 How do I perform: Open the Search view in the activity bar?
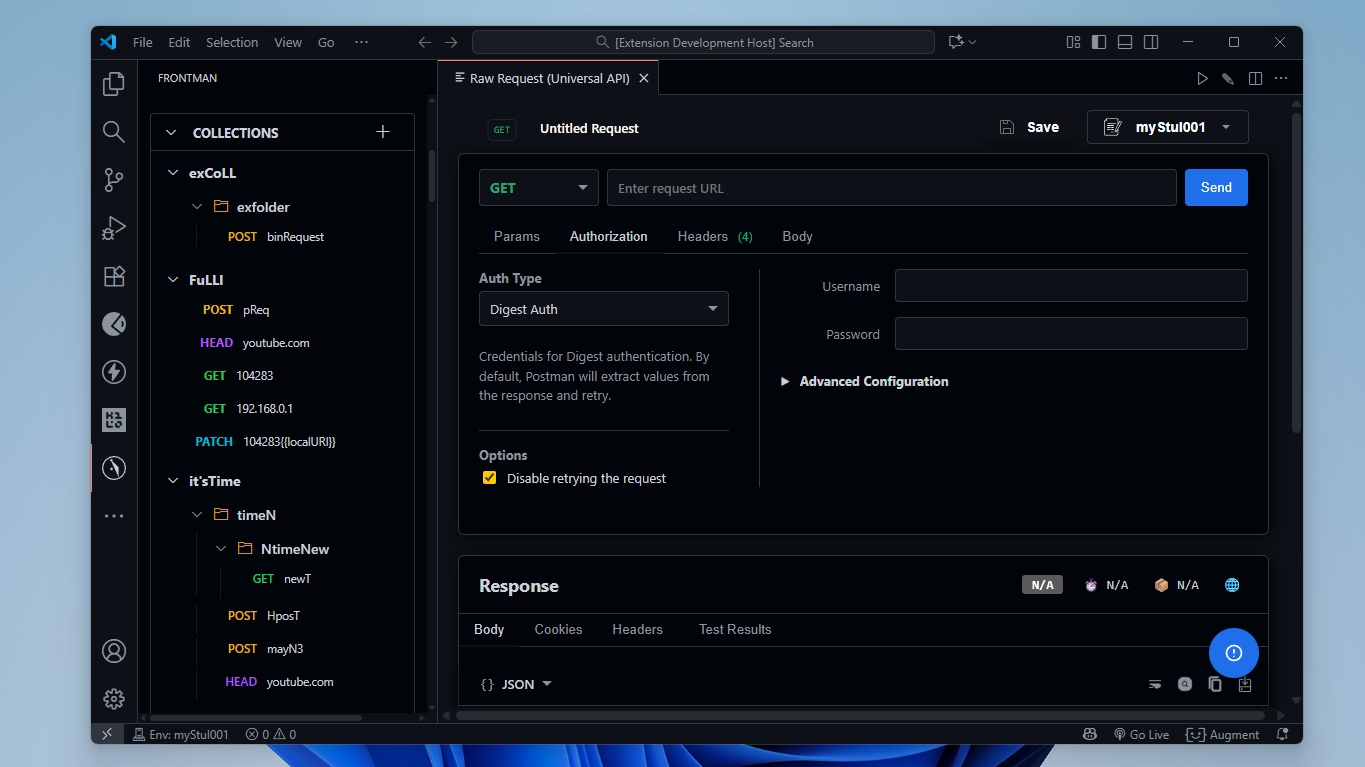click(x=114, y=132)
